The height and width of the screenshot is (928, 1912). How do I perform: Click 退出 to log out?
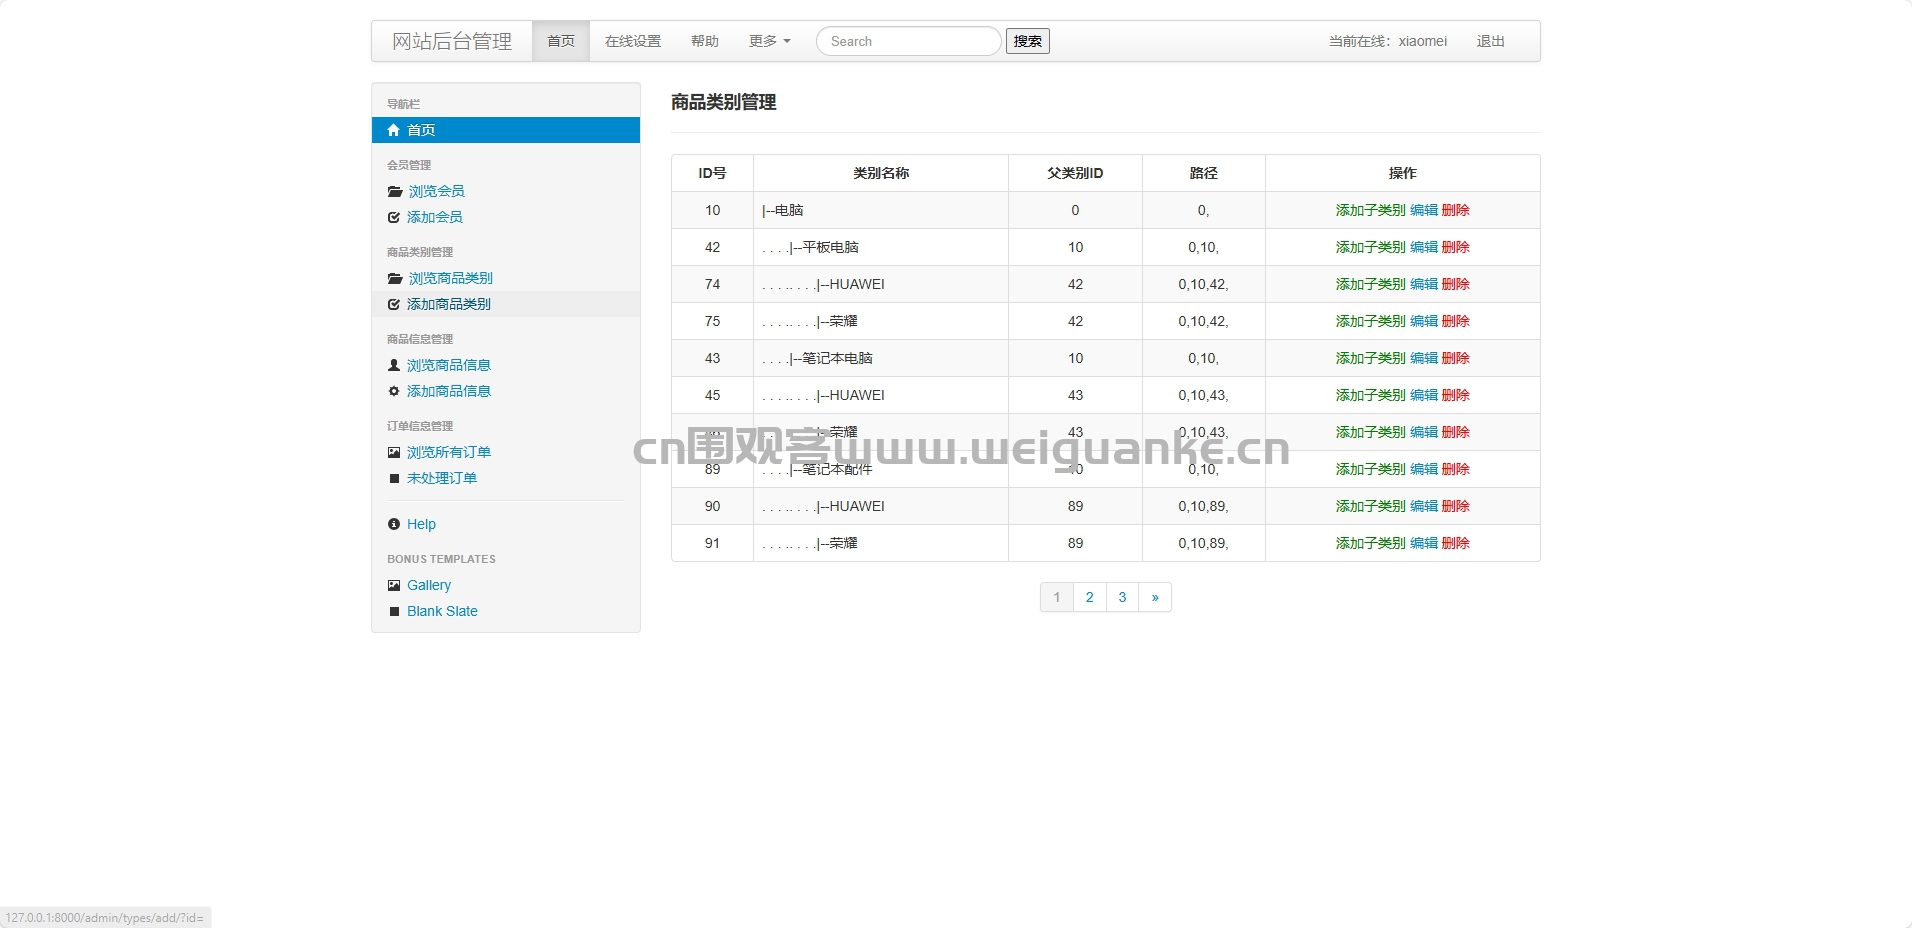[1491, 41]
